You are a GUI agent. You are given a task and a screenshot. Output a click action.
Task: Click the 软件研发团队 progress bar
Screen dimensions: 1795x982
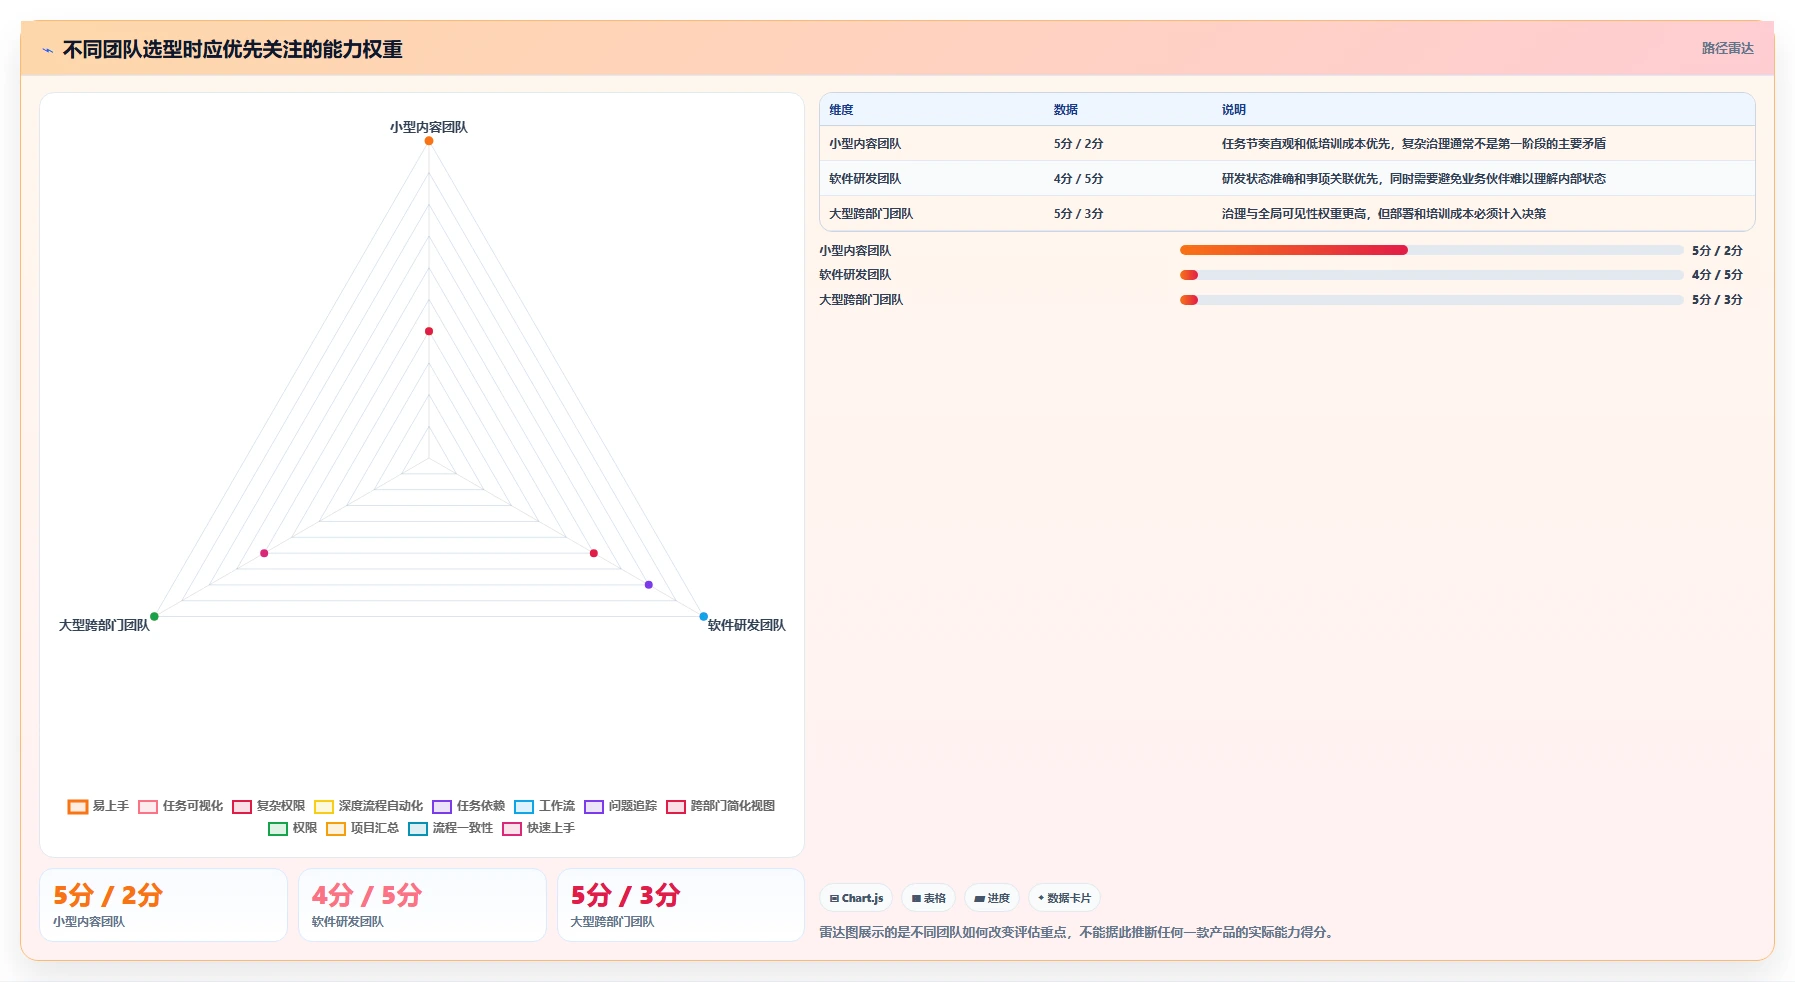1431,275
